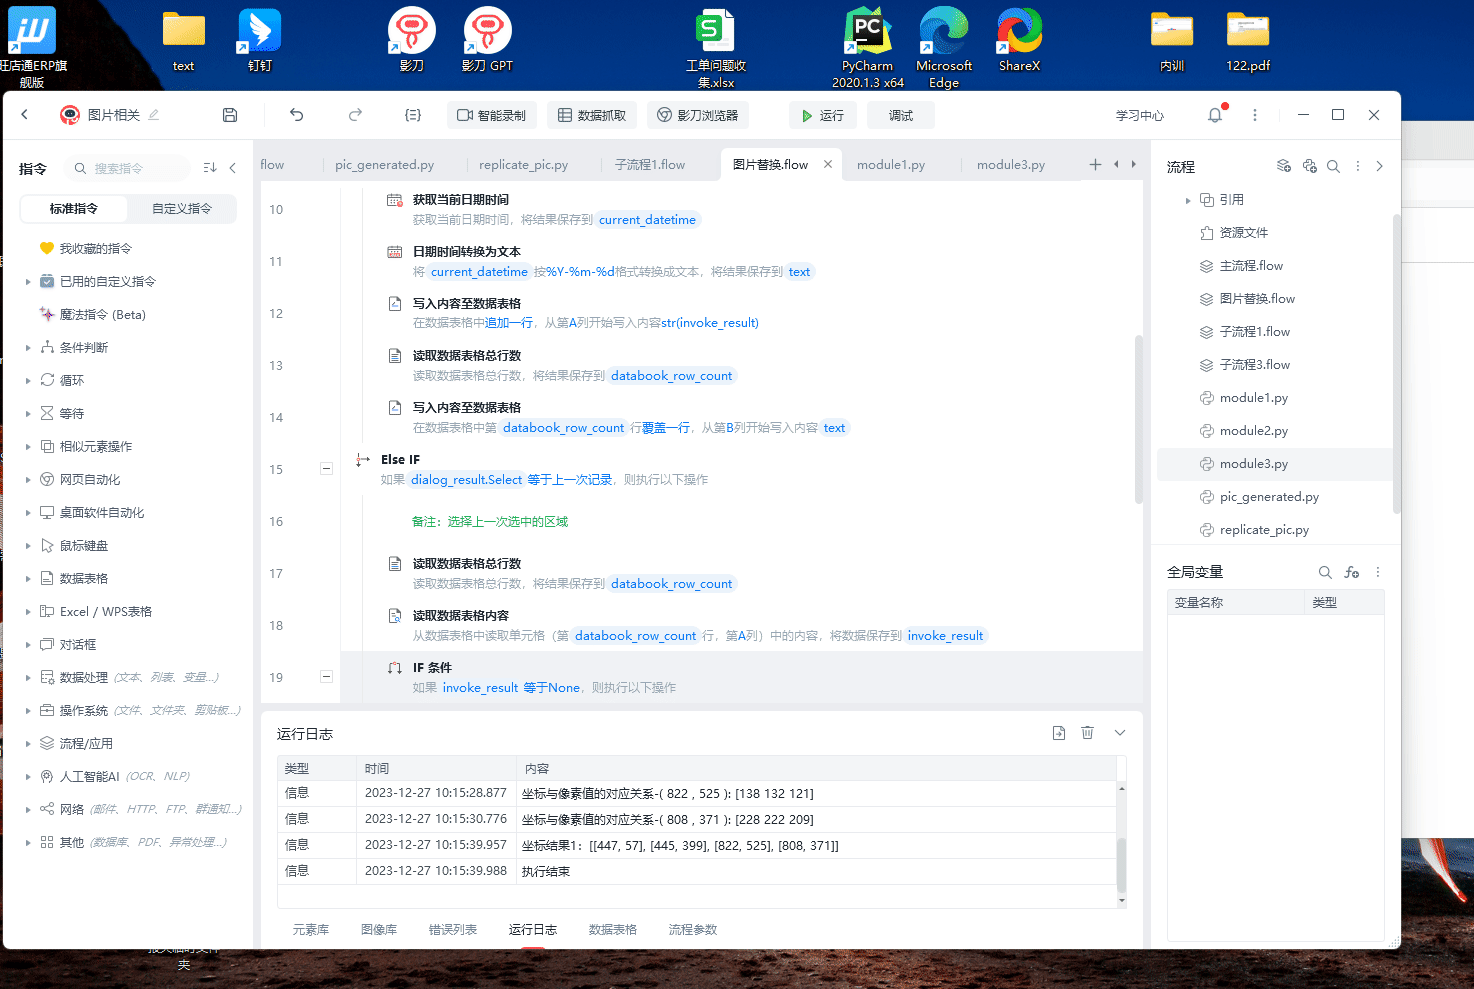Click the trash icon to clear run log

(x=1087, y=733)
